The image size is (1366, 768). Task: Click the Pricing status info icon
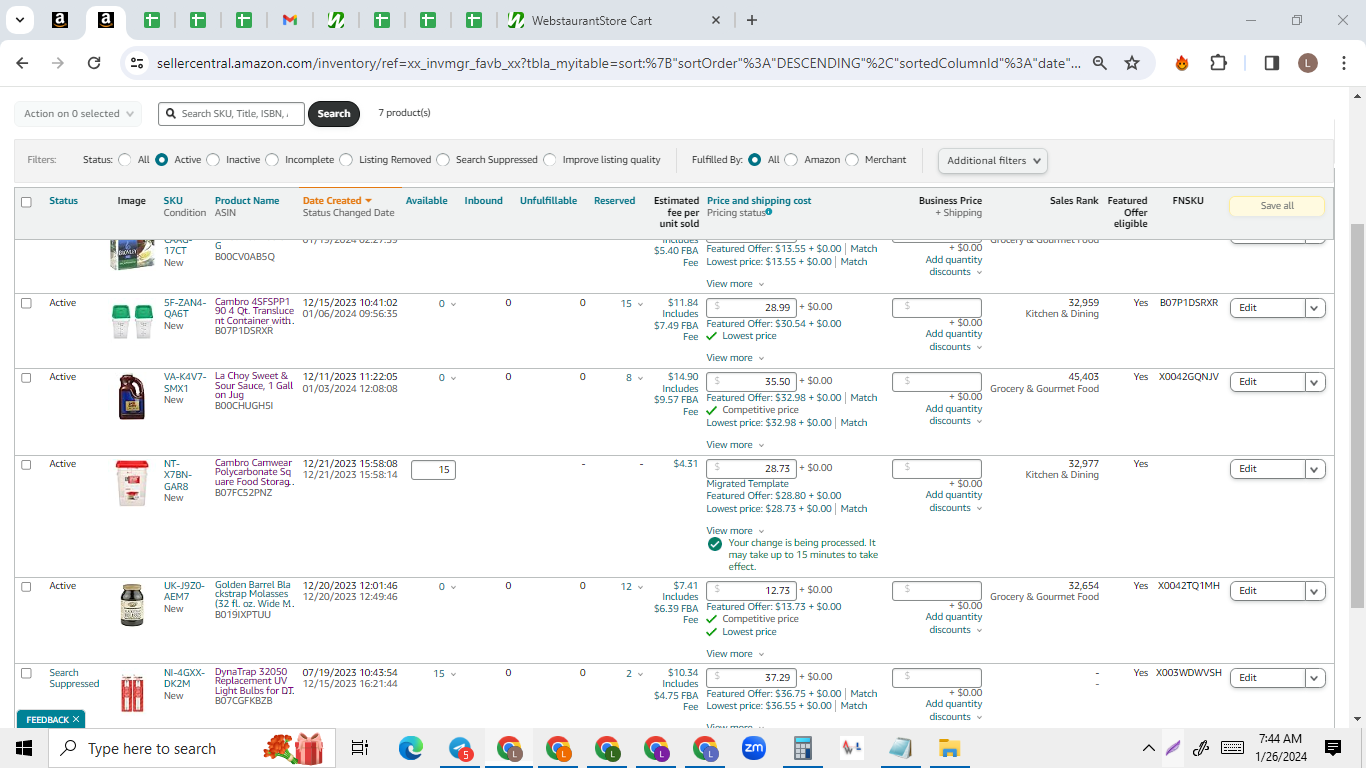(x=769, y=212)
